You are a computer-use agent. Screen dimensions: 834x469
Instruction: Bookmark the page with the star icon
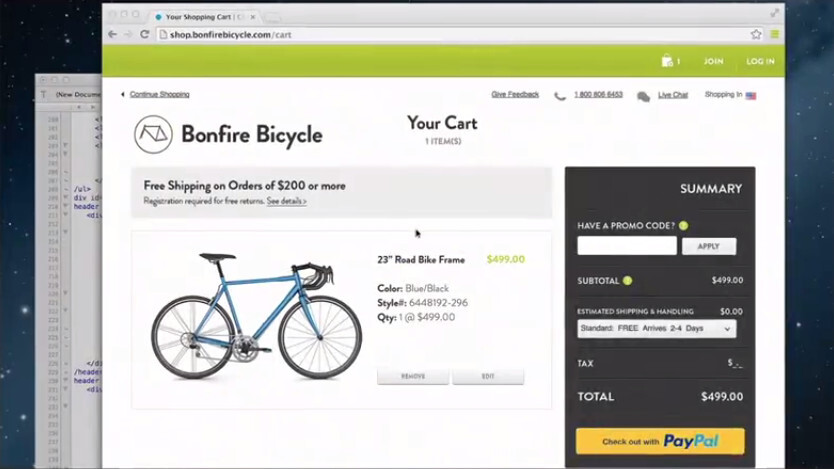click(x=756, y=34)
